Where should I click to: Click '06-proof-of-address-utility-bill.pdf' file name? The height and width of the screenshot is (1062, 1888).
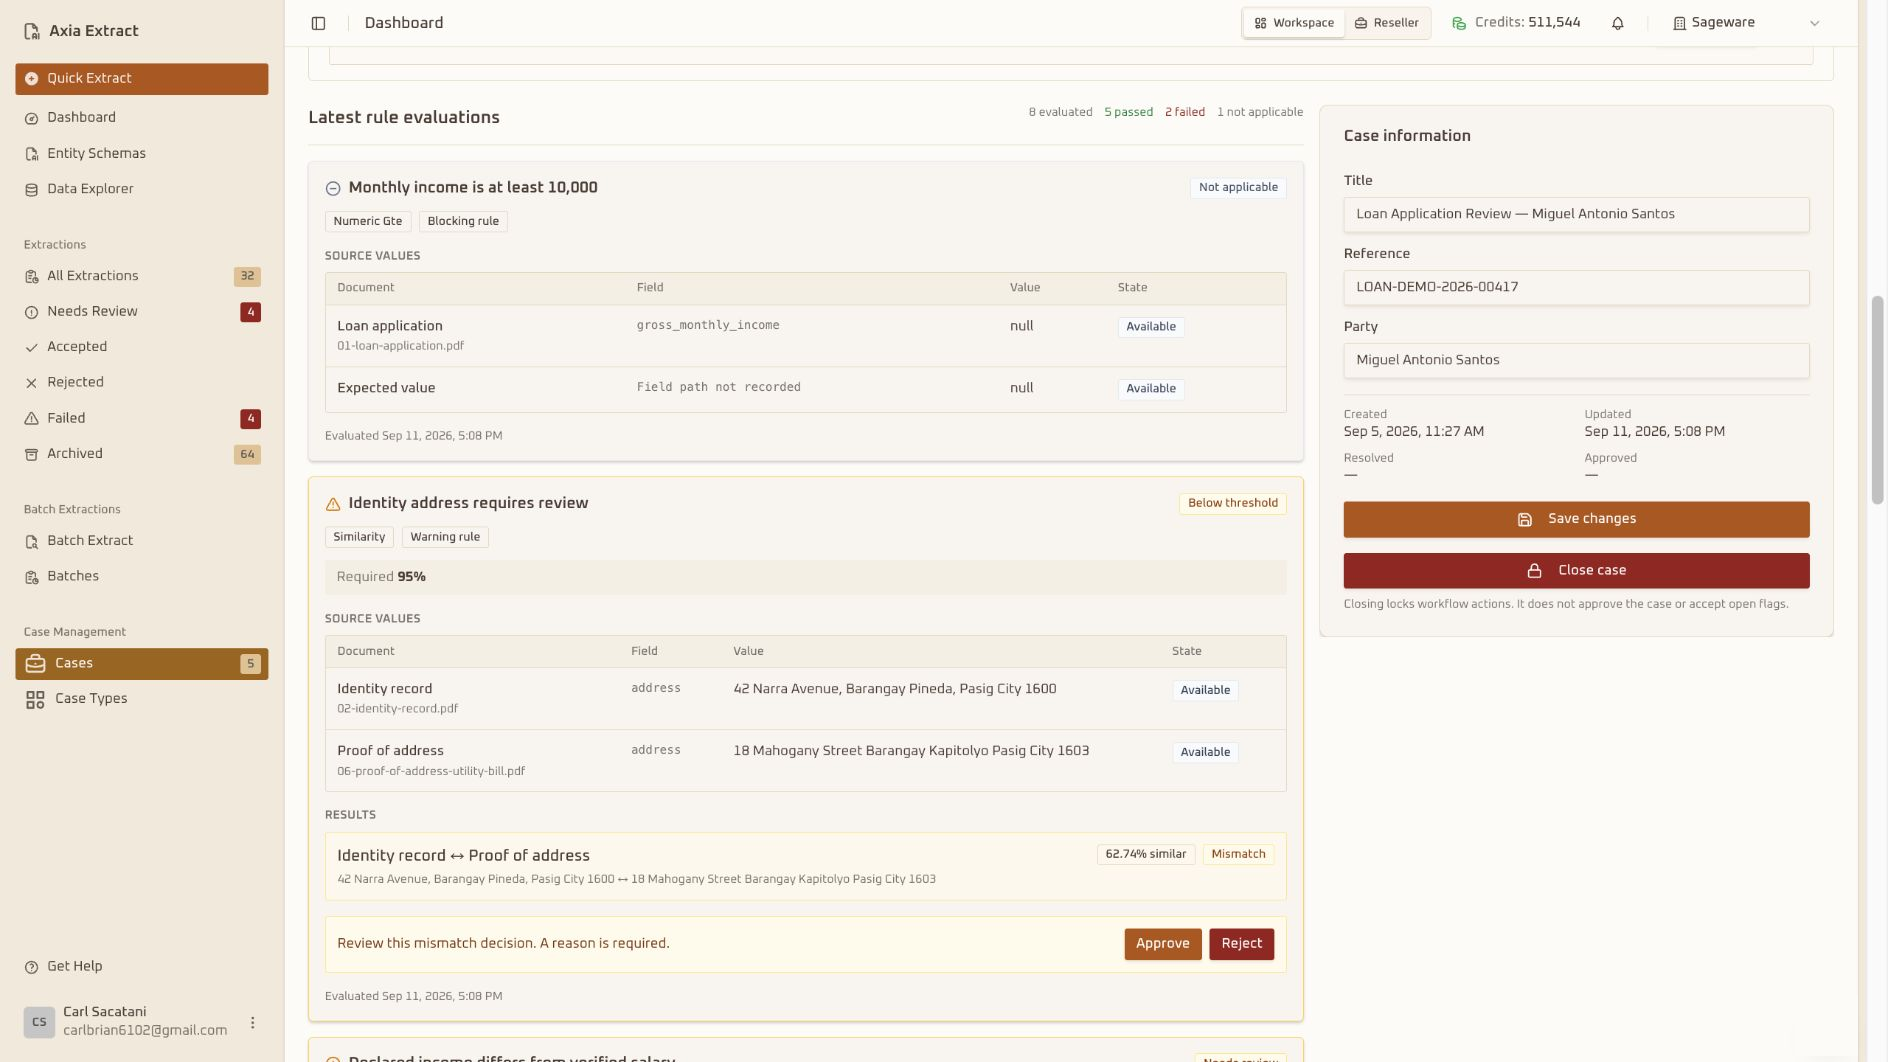pos(430,771)
